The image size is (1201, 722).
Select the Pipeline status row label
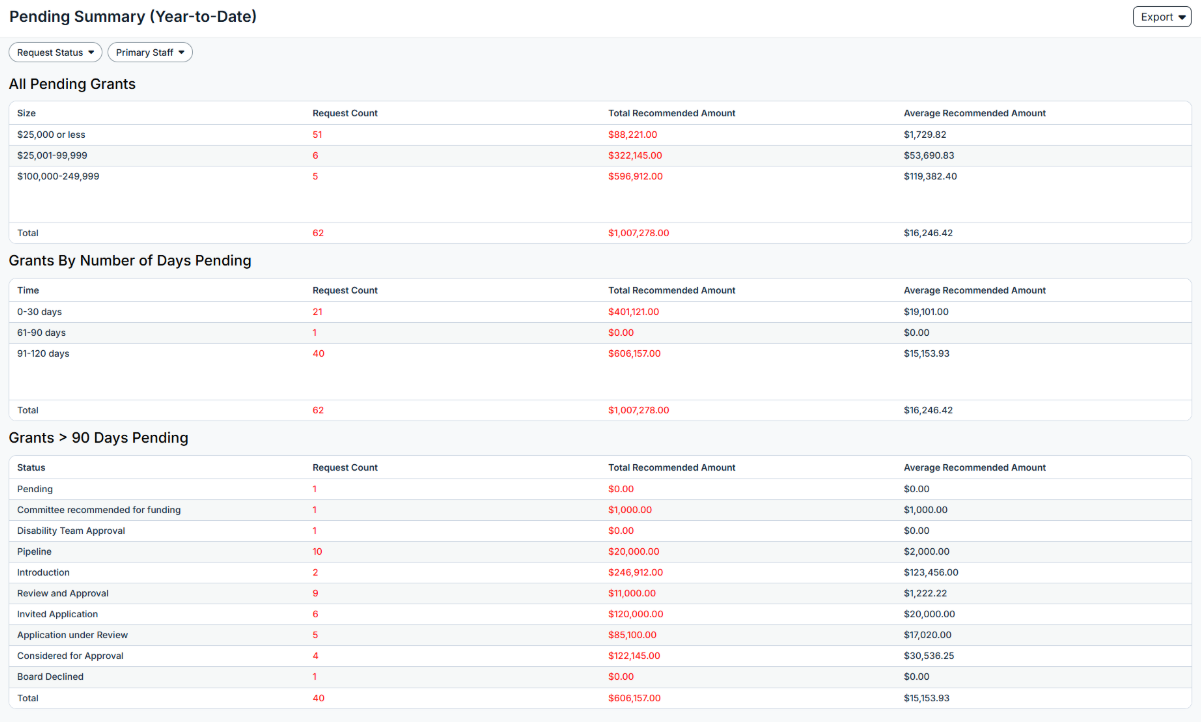coord(34,552)
